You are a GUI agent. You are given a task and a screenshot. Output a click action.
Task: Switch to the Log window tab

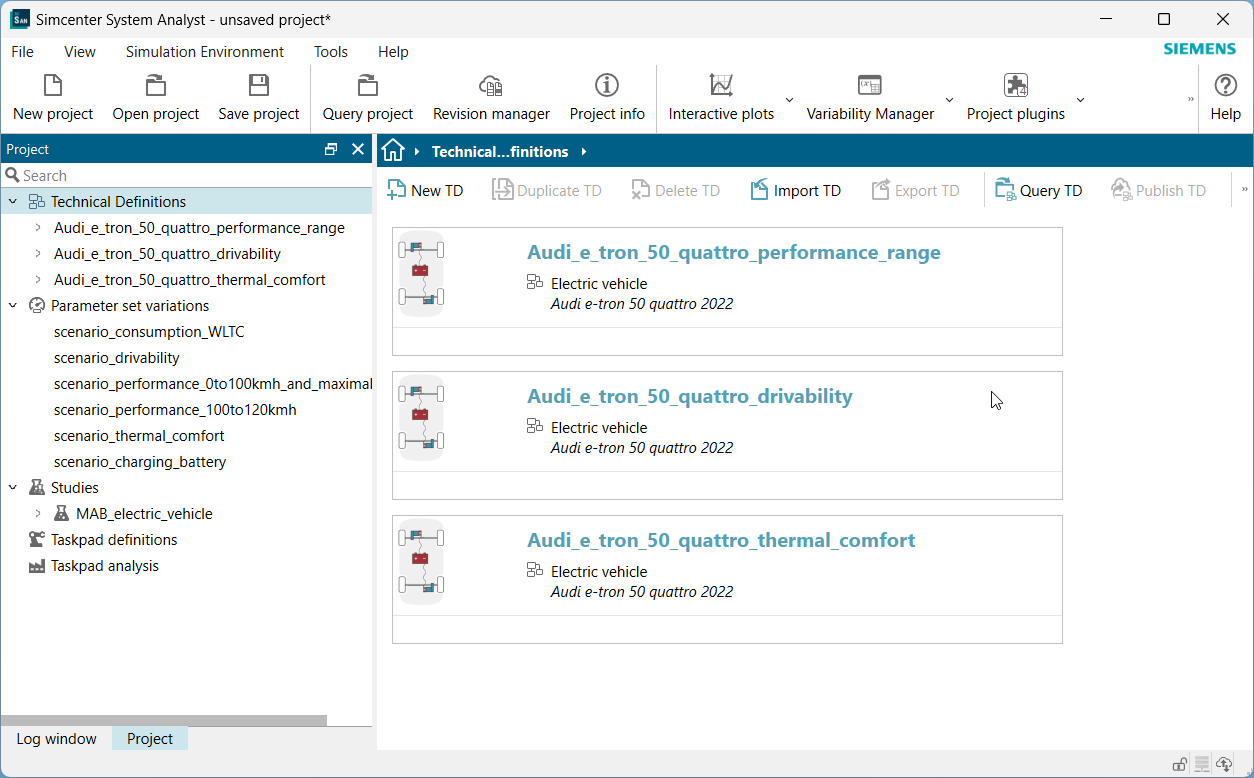tap(56, 739)
